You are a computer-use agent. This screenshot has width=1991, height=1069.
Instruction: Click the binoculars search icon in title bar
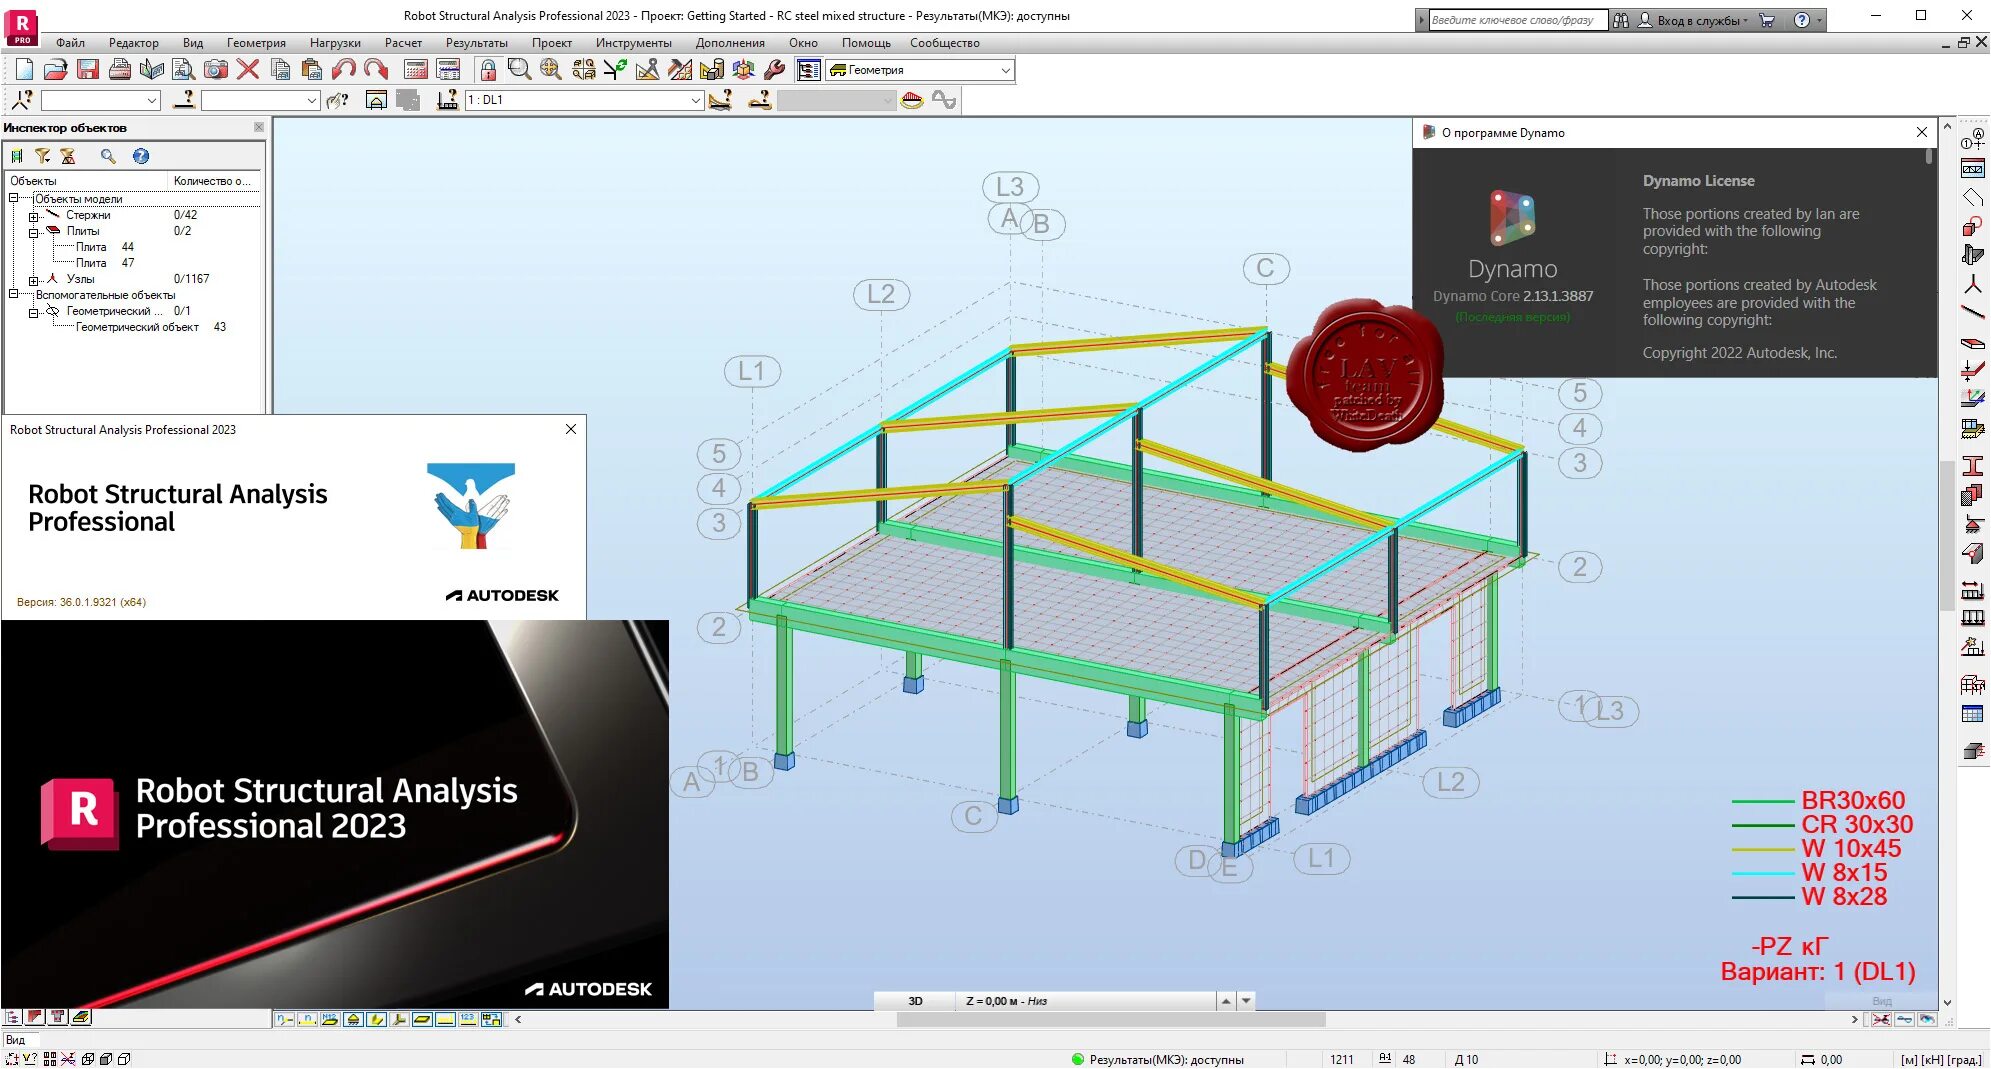tap(1621, 20)
